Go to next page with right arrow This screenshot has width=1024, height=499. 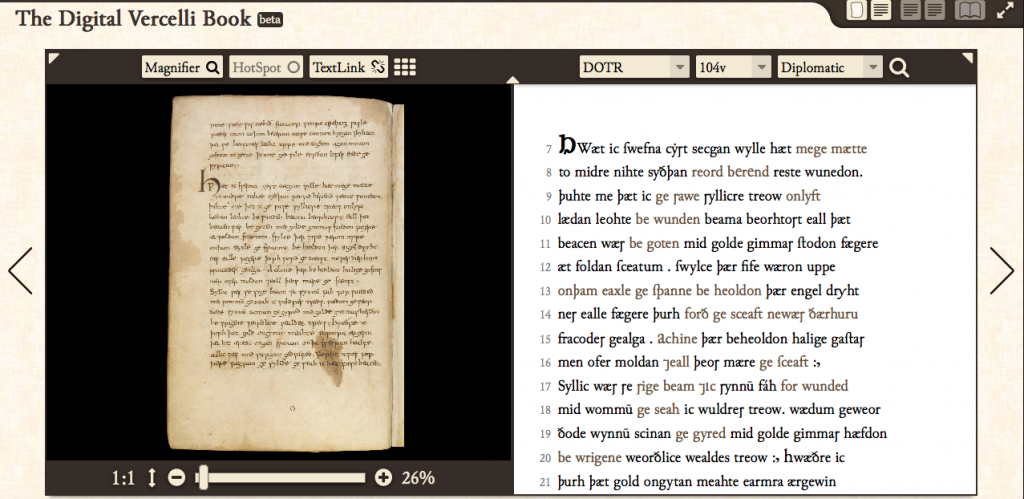point(1002,270)
